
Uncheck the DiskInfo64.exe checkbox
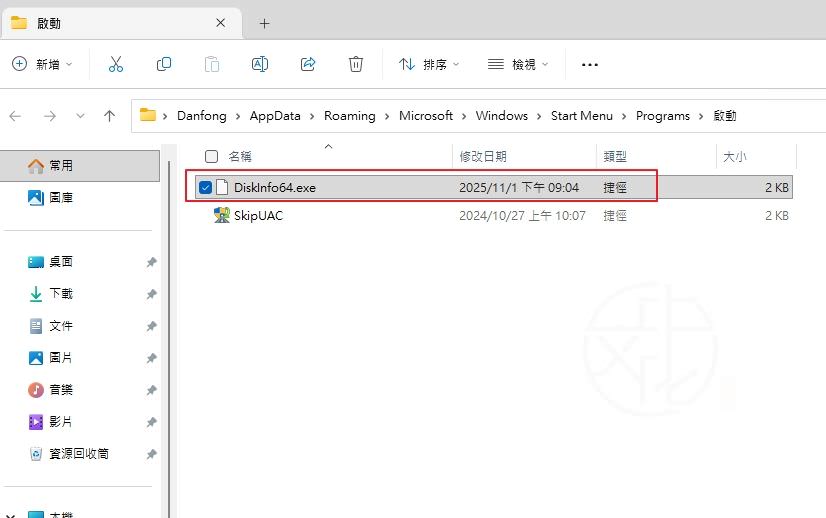point(205,187)
